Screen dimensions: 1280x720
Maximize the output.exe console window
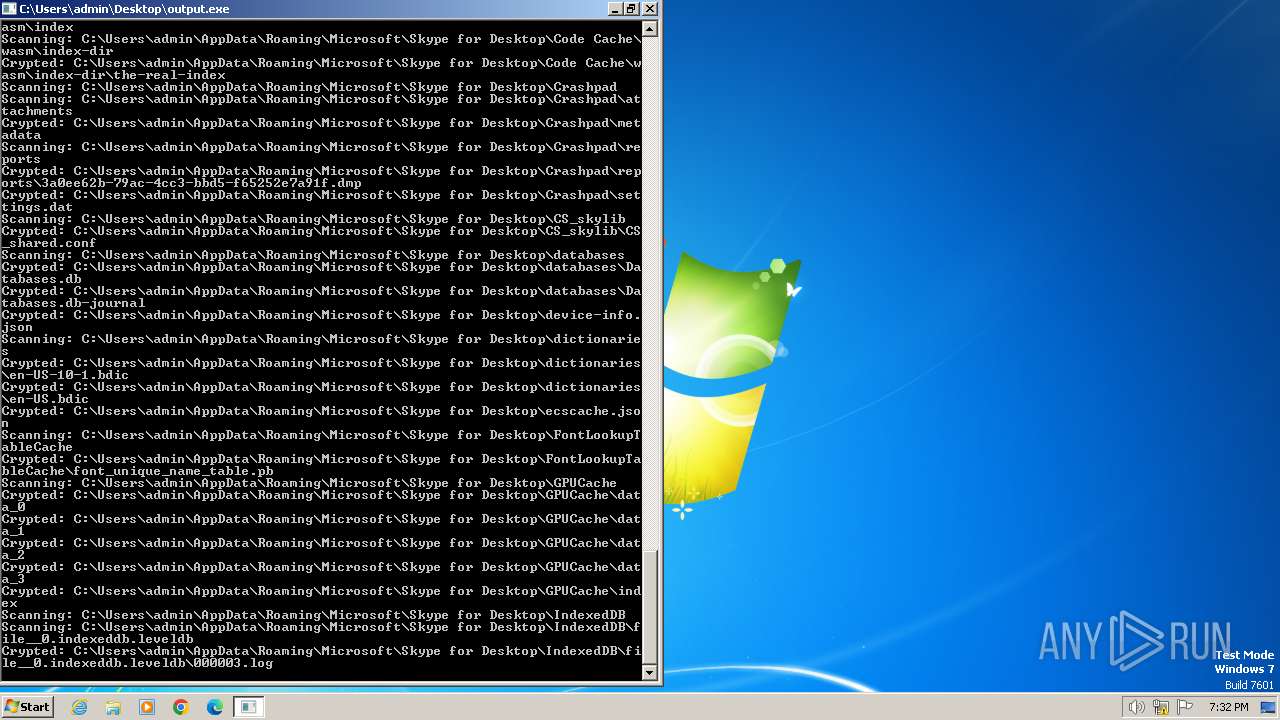click(631, 9)
